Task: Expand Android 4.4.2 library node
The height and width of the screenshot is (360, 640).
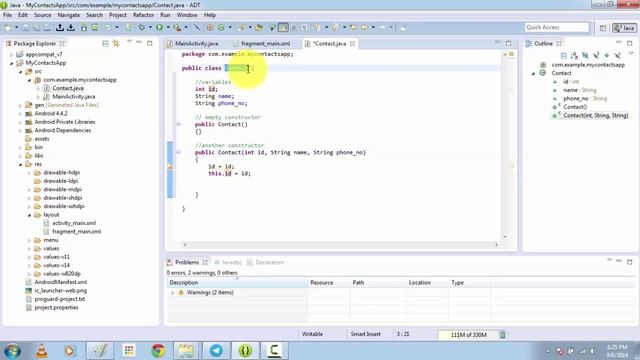Action: coord(20,113)
